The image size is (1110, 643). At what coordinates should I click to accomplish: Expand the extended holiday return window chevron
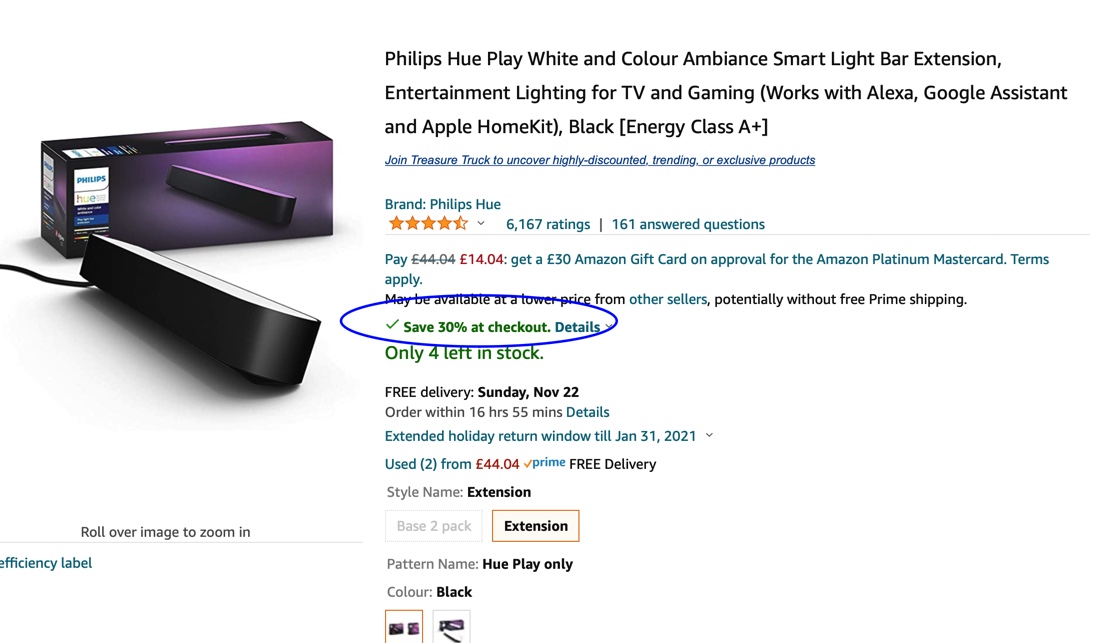pos(709,436)
